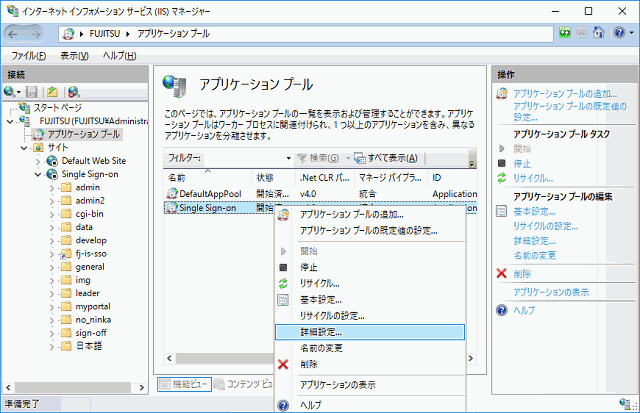This screenshot has height=413, width=640.
Task: Open the filter dropdown arrow
Action: click(x=288, y=158)
